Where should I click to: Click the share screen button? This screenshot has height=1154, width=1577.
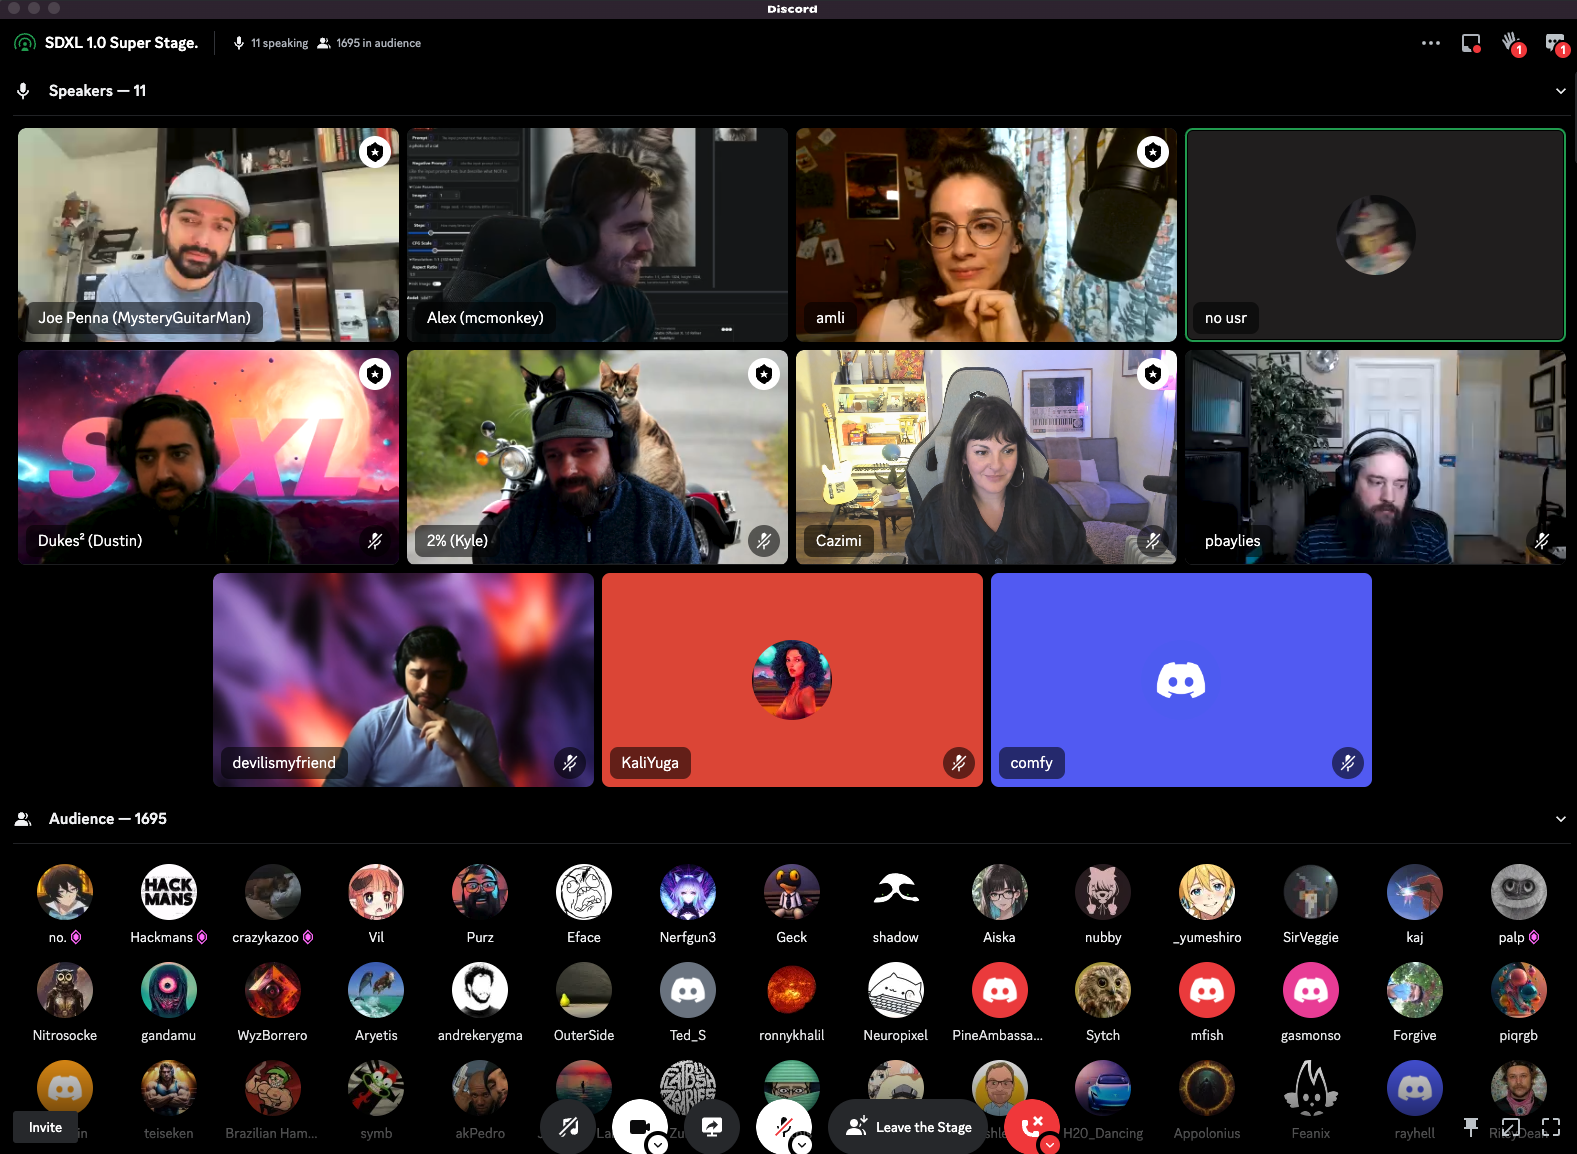point(712,1127)
